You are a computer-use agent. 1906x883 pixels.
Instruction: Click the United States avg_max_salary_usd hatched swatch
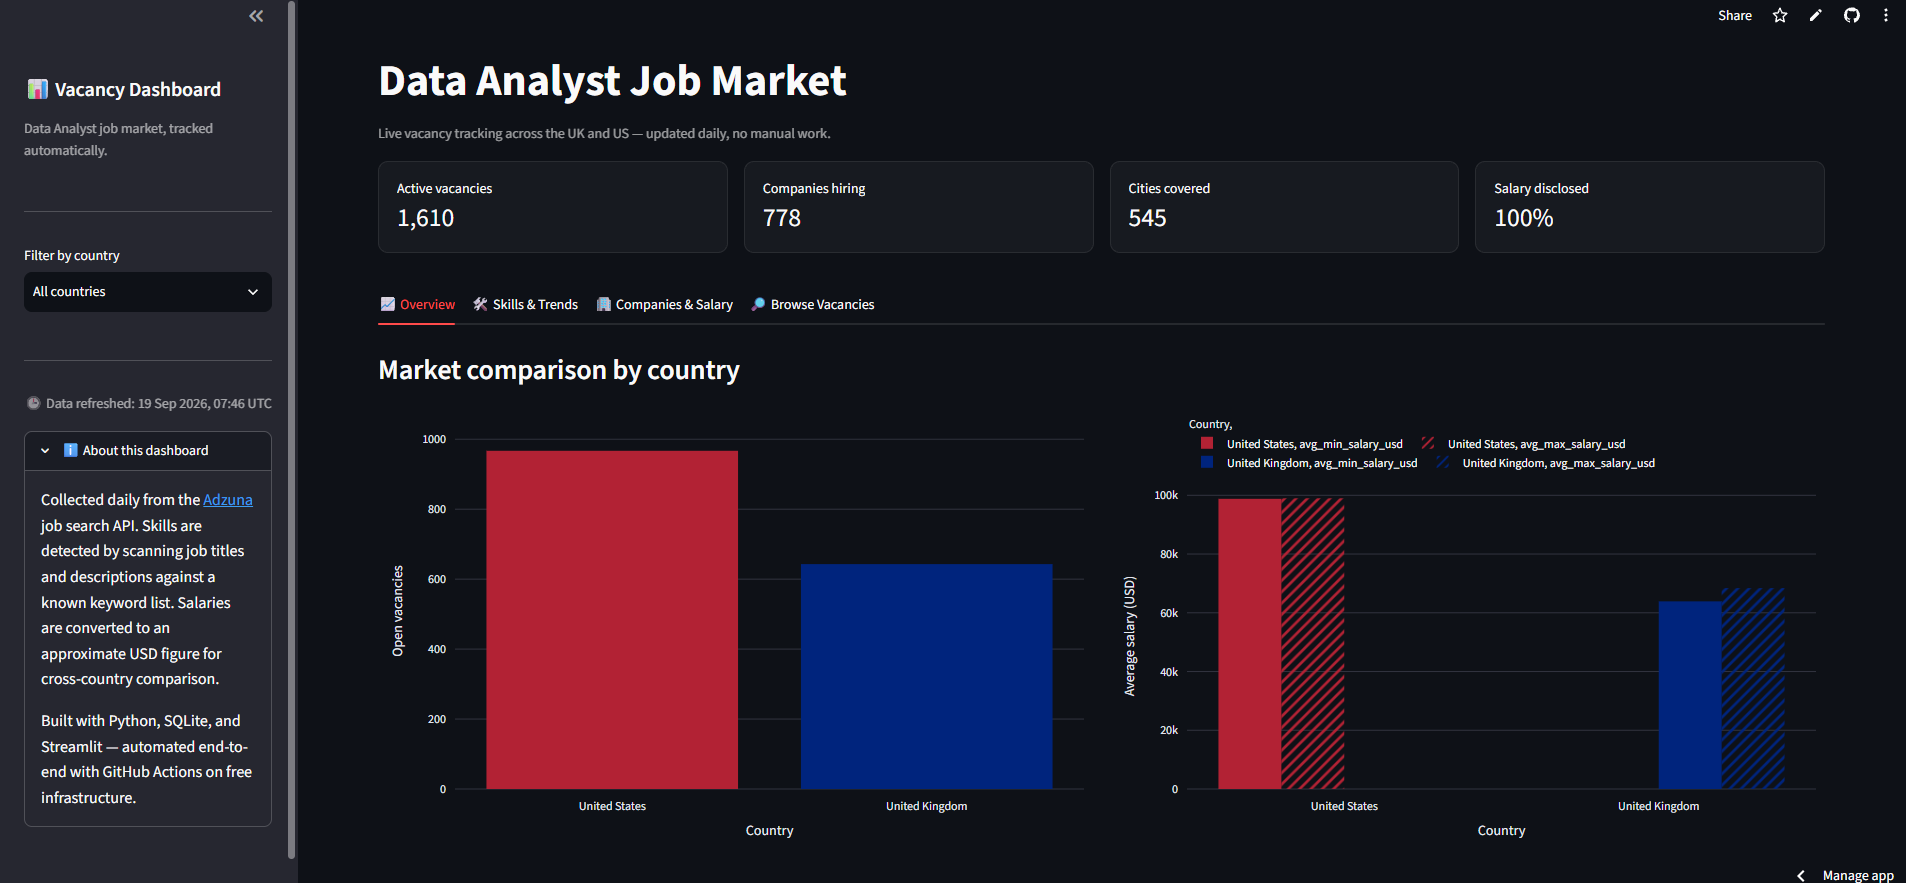1428,443
